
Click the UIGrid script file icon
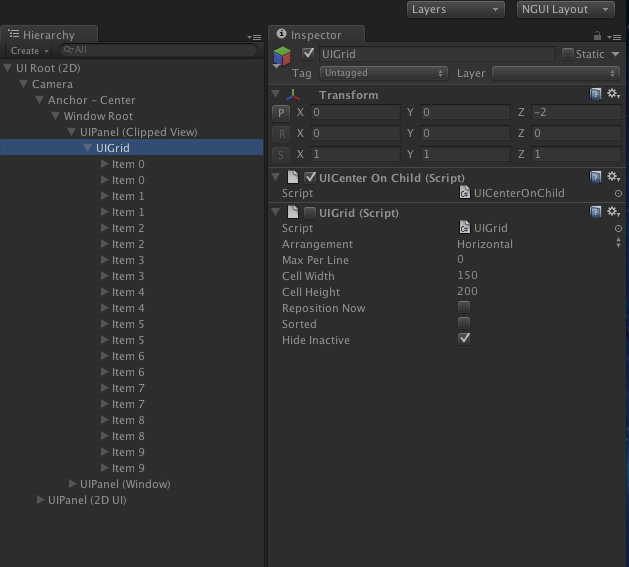(x=465, y=228)
